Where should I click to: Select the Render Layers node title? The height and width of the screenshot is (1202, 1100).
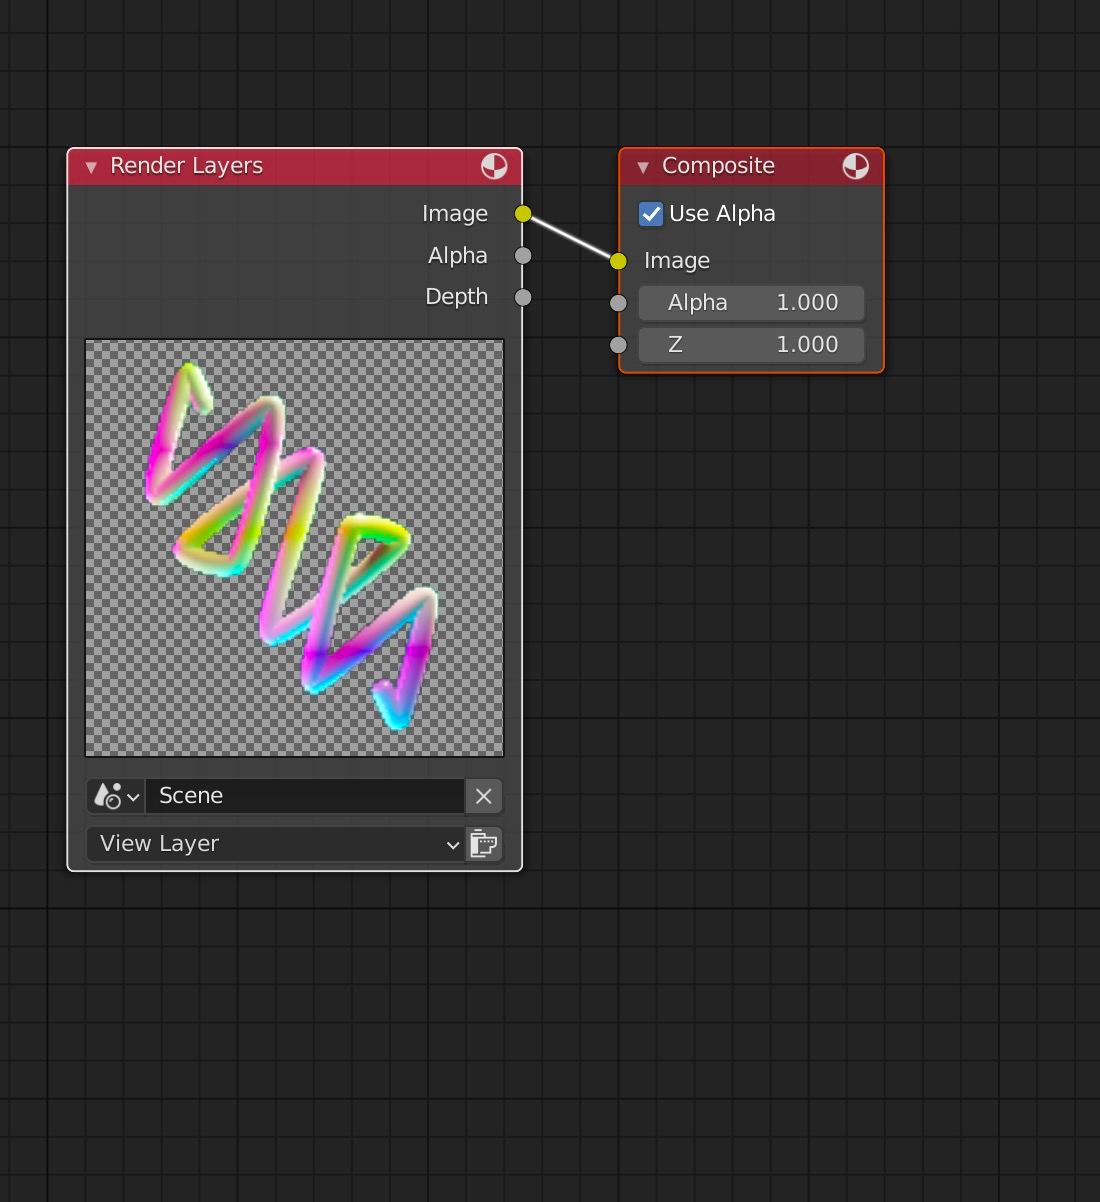[186, 166]
